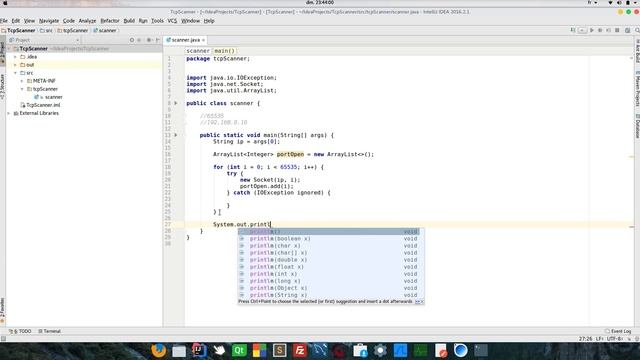Image resolution: width=640 pixels, height=360 pixels.
Task: Open the Tools menu
Action: 157,21
